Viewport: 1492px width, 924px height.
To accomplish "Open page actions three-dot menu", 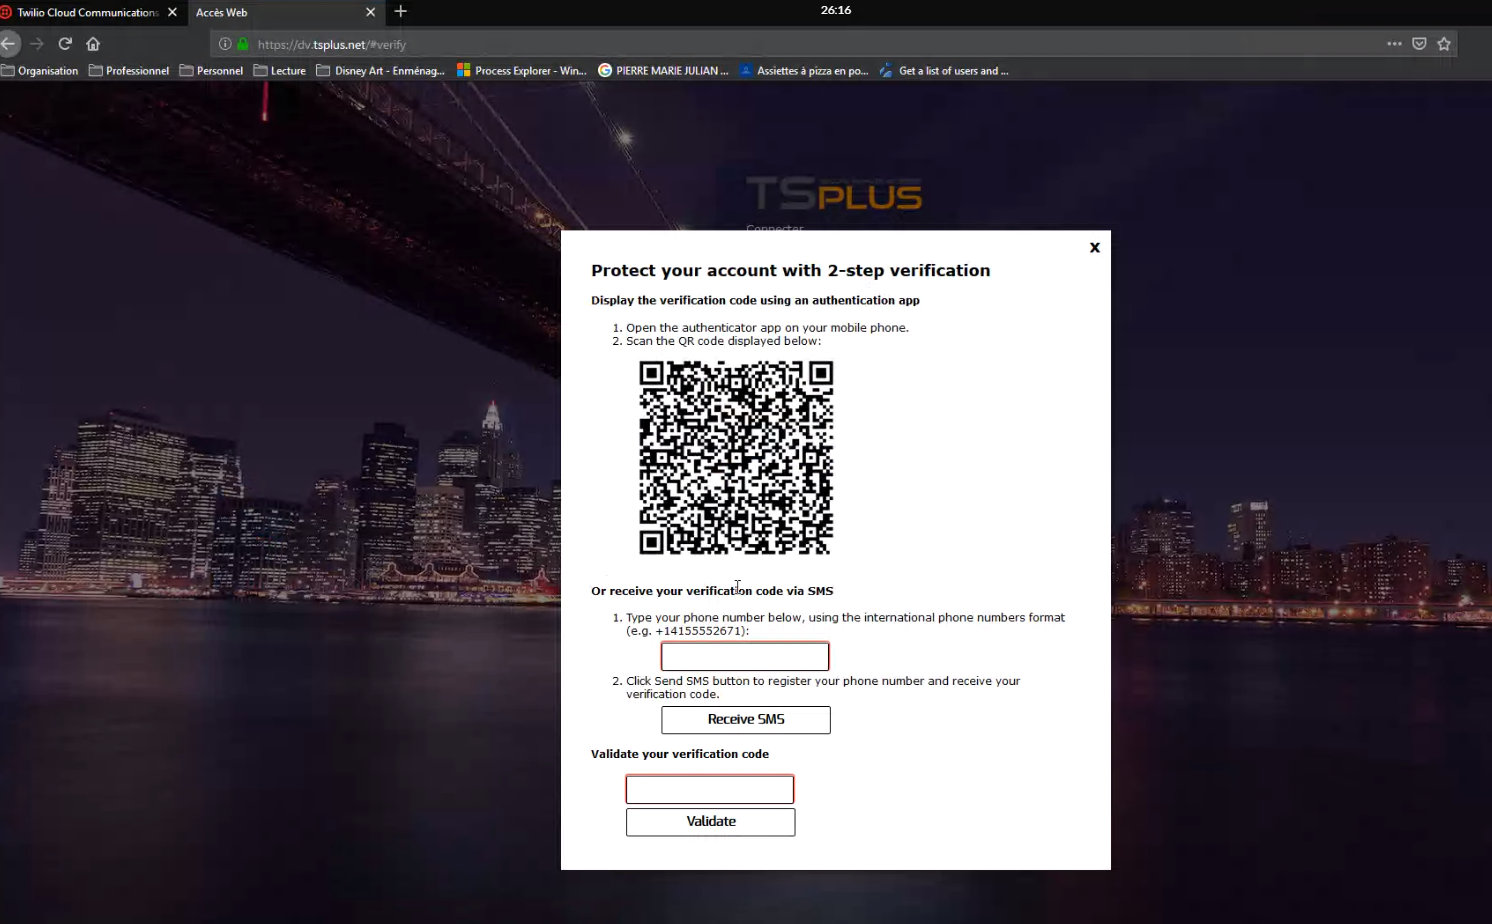I will pos(1394,44).
